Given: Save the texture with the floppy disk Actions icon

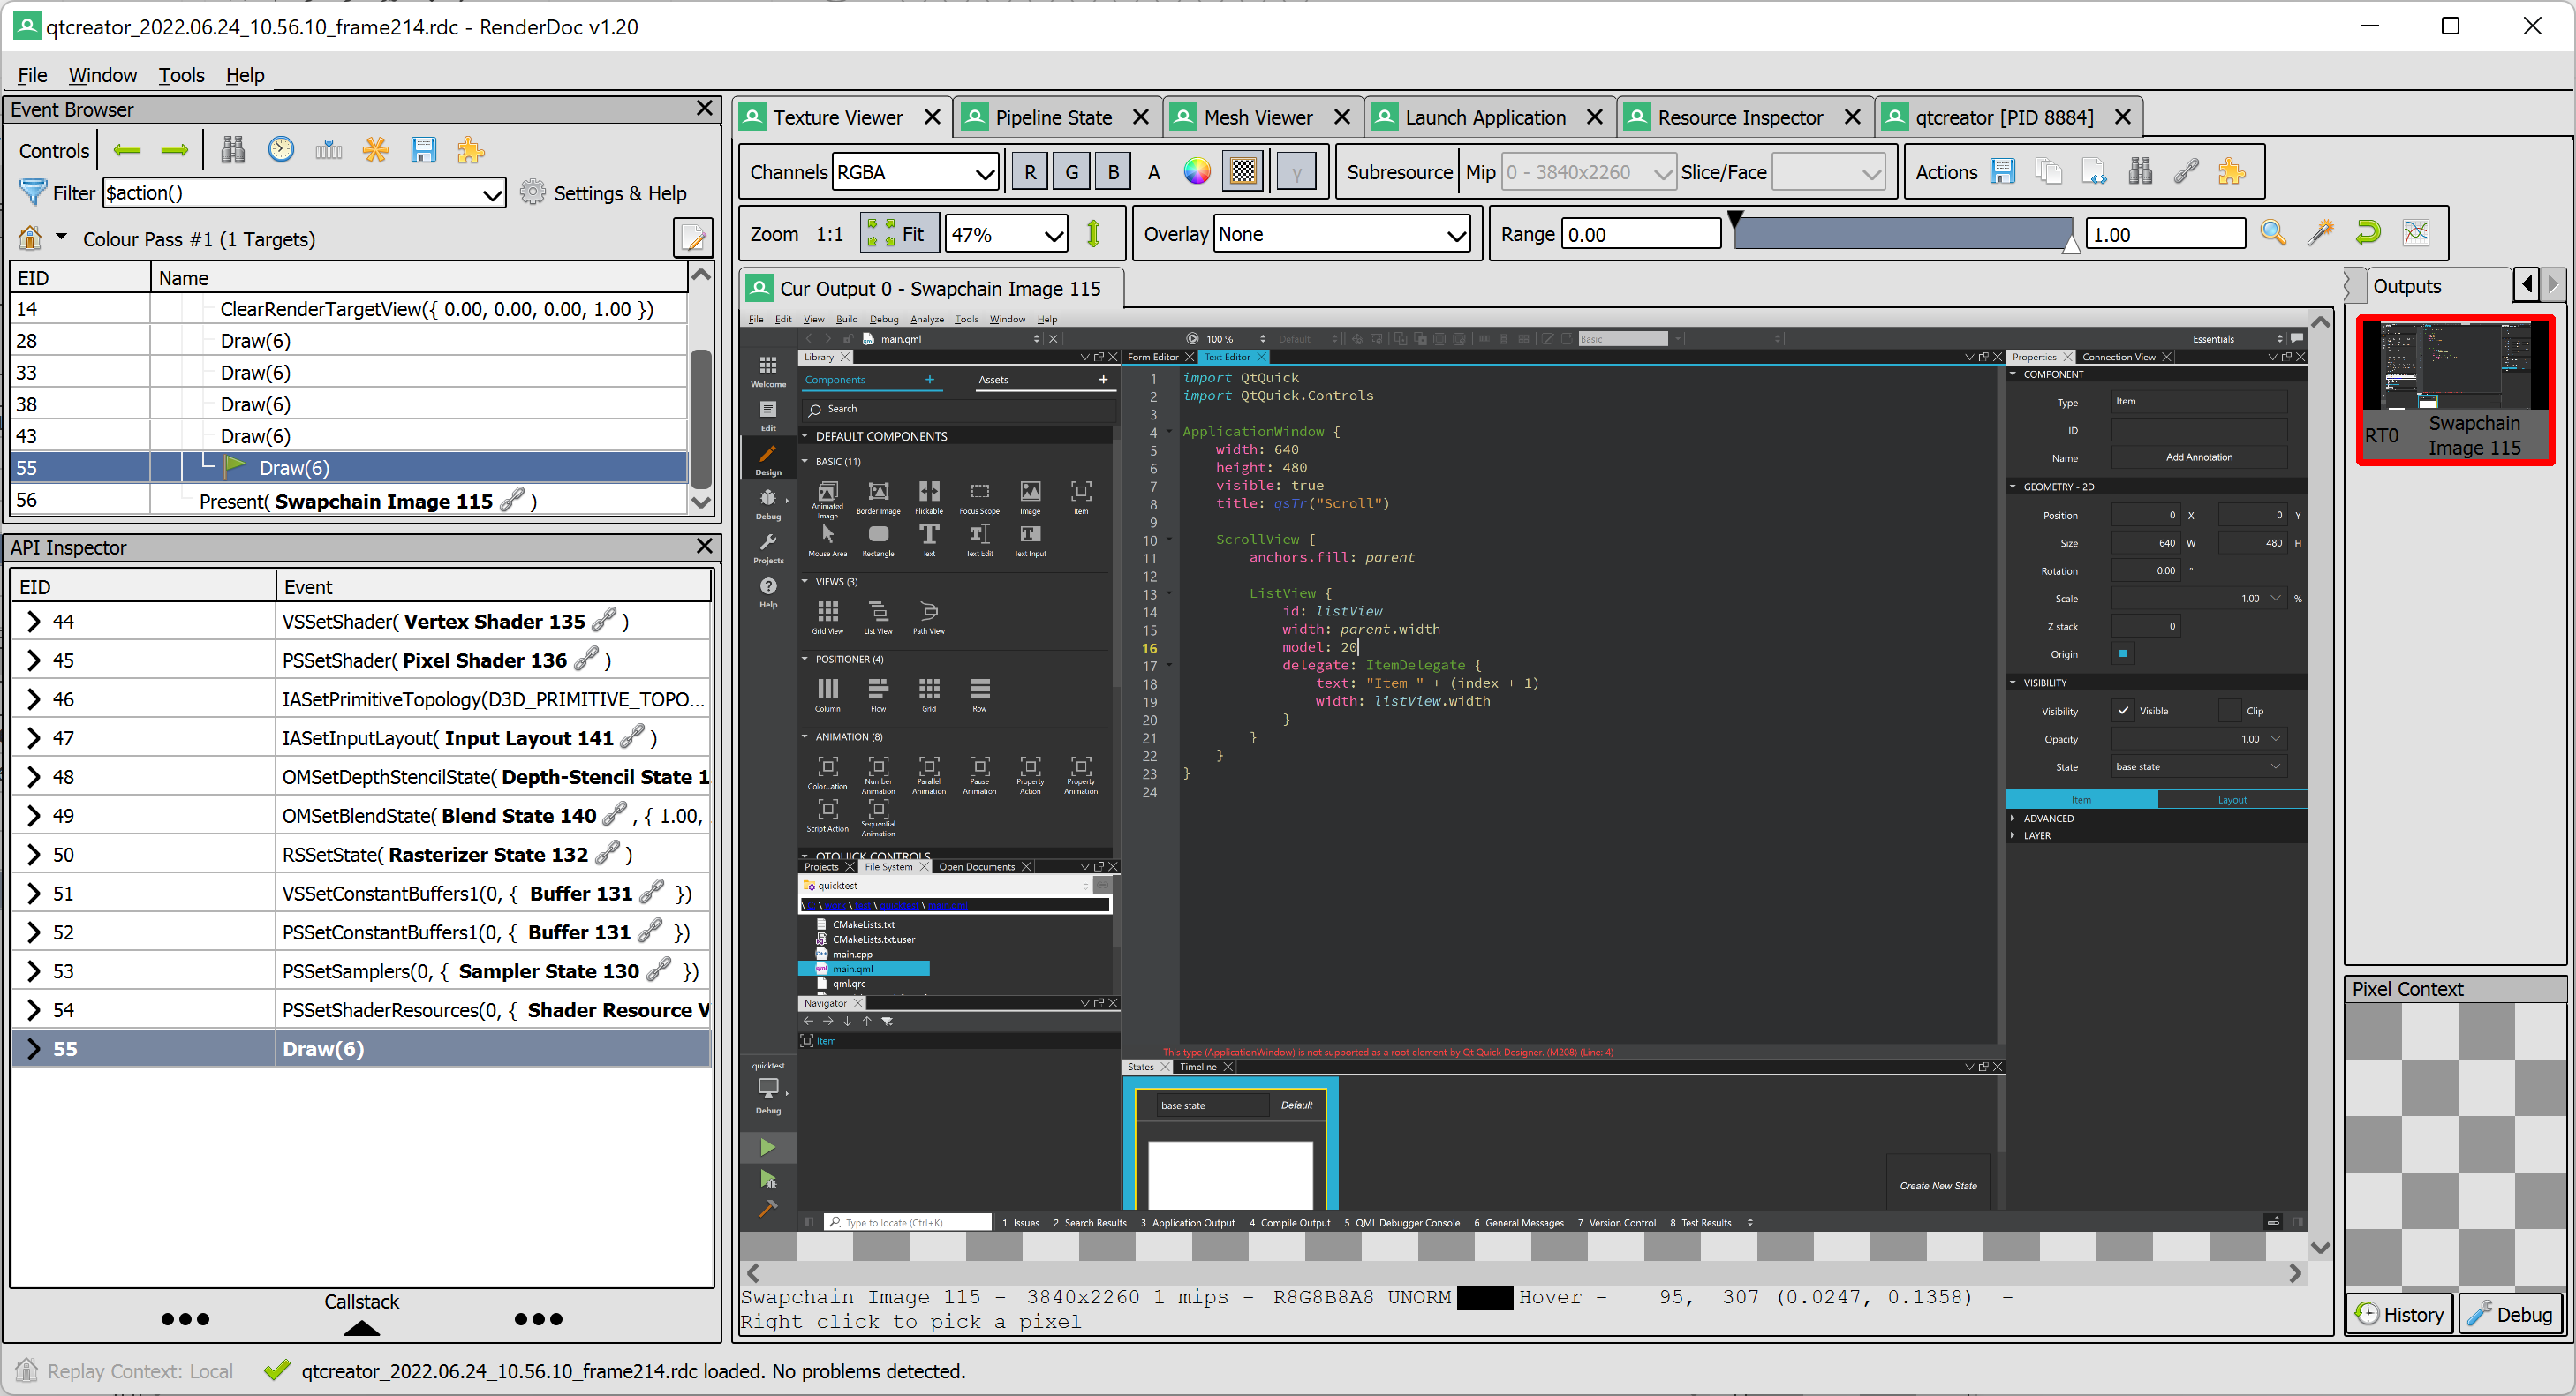Looking at the screenshot, I should (x=2004, y=170).
